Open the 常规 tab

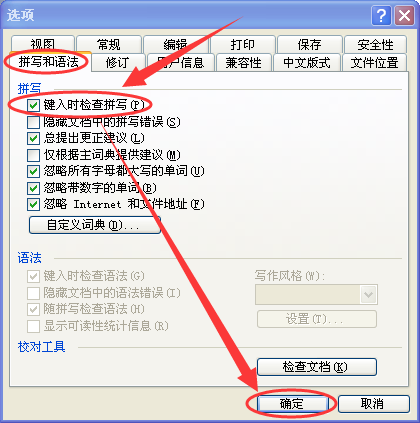[109, 44]
